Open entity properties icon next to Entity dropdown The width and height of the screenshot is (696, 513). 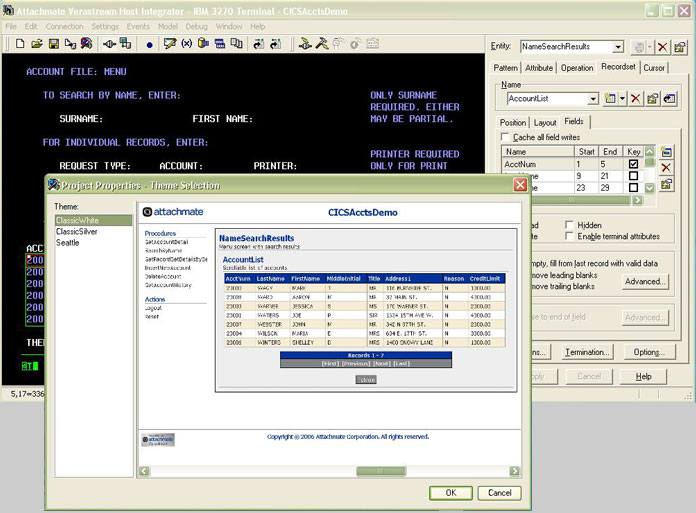click(x=679, y=47)
